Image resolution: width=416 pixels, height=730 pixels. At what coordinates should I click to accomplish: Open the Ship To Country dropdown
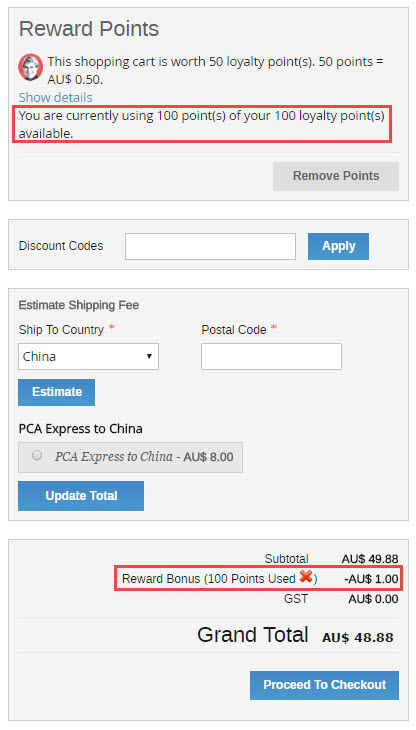pos(88,357)
